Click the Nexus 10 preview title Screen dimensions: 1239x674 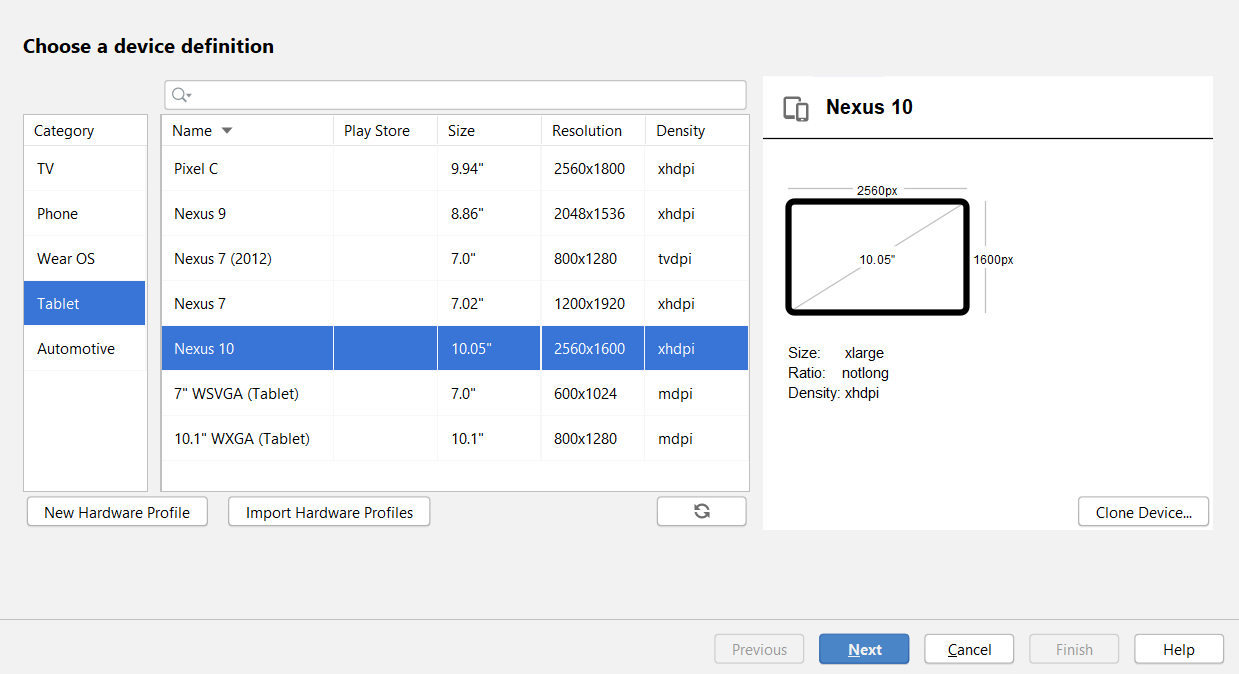coord(869,108)
